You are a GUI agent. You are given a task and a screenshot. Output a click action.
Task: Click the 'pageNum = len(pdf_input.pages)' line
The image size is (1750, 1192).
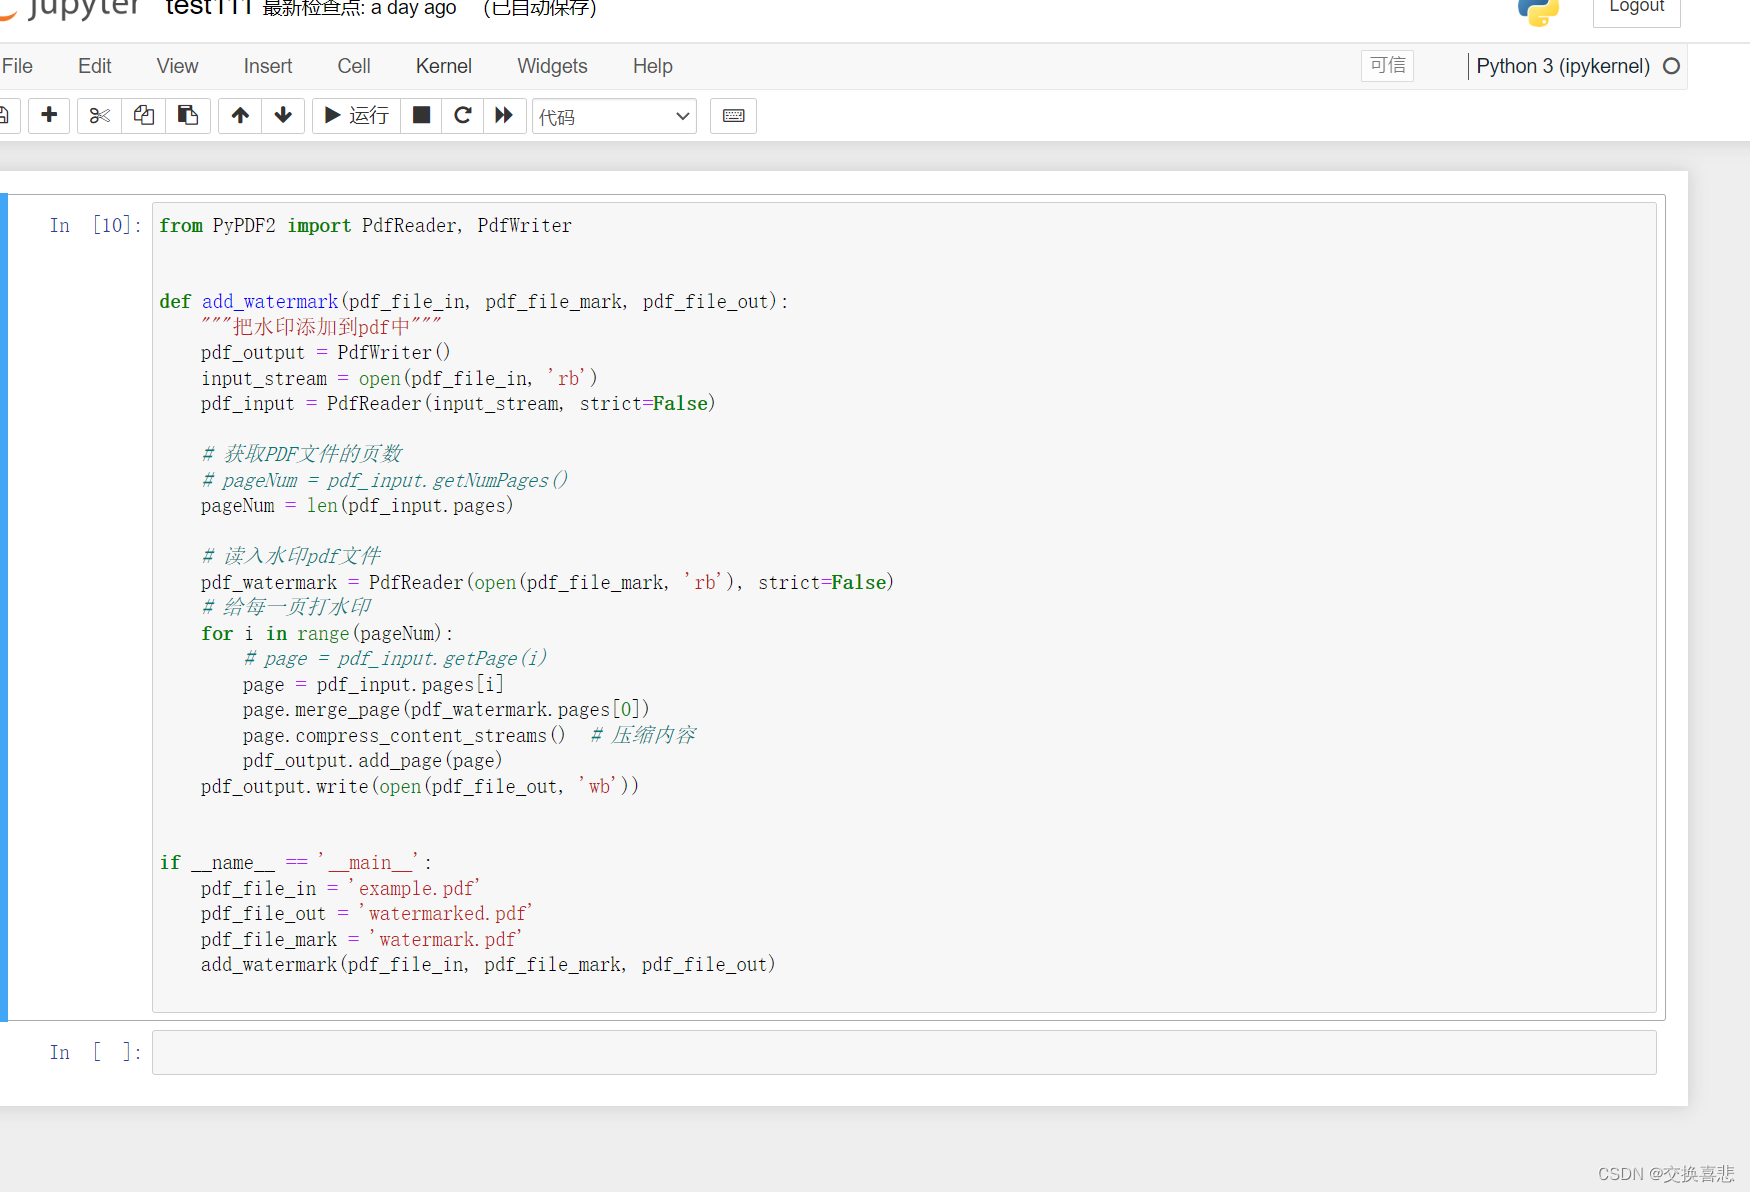point(357,506)
